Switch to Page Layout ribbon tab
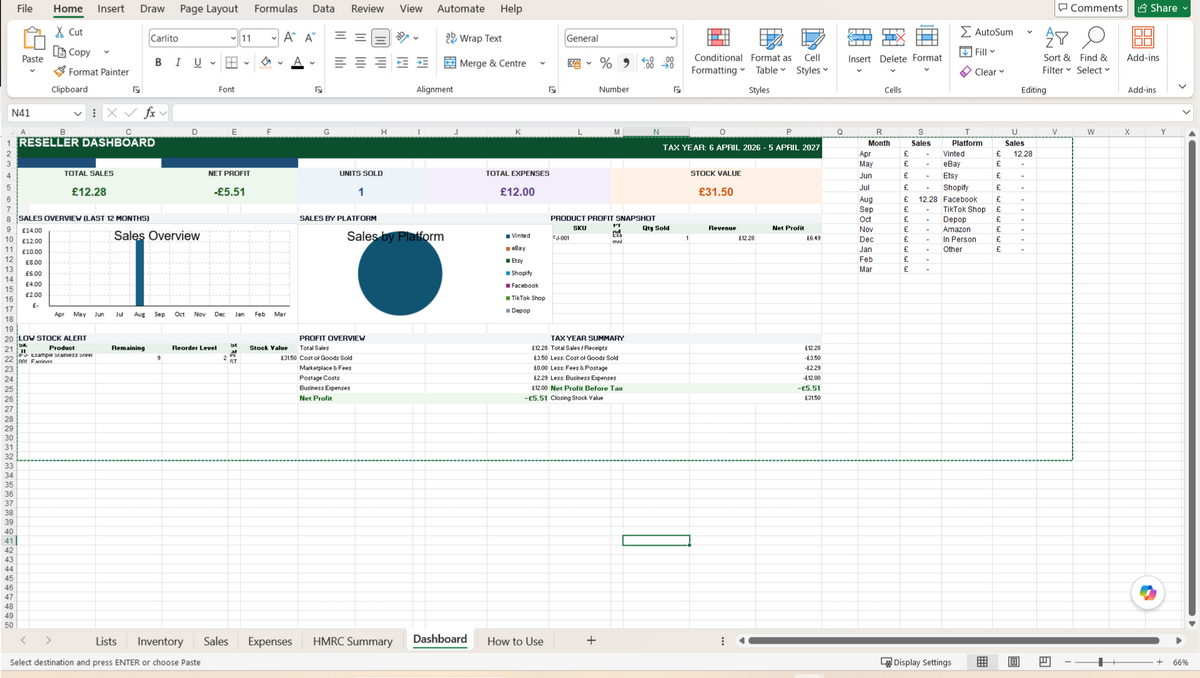The width and height of the screenshot is (1200, 678). [209, 9]
